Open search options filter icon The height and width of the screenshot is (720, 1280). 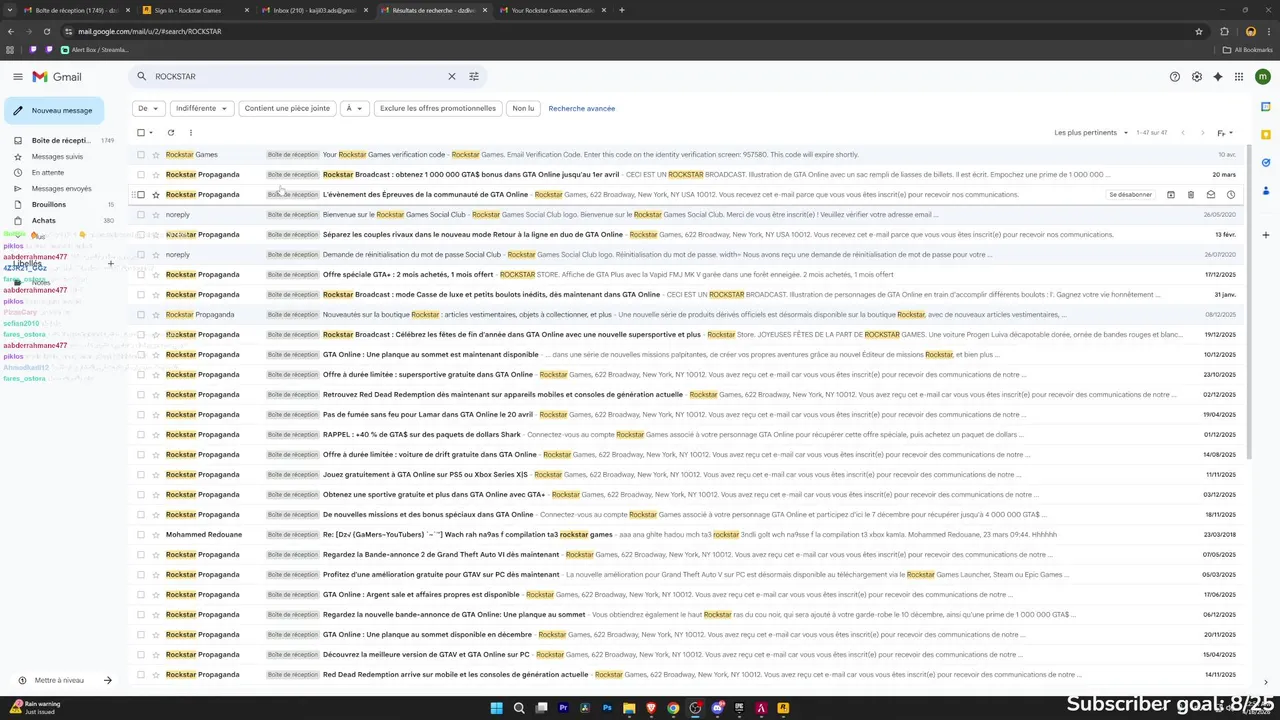[474, 76]
